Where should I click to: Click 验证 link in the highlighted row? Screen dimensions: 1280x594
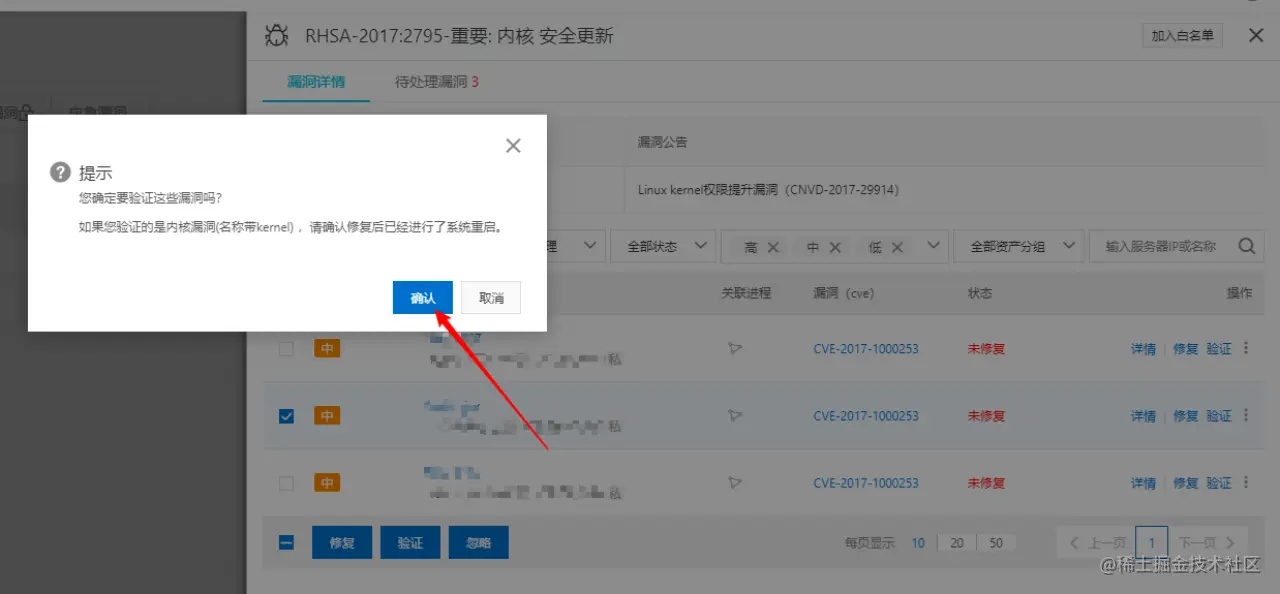(x=1218, y=416)
